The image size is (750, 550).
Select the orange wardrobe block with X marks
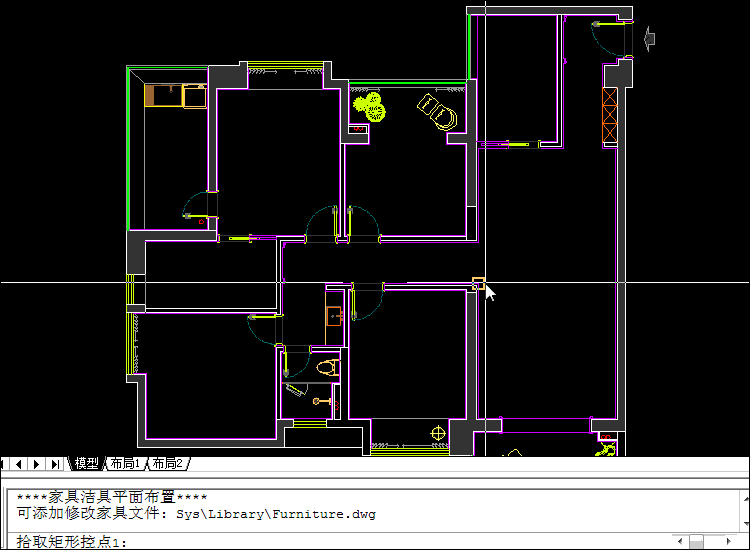click(x=609, y=115)
